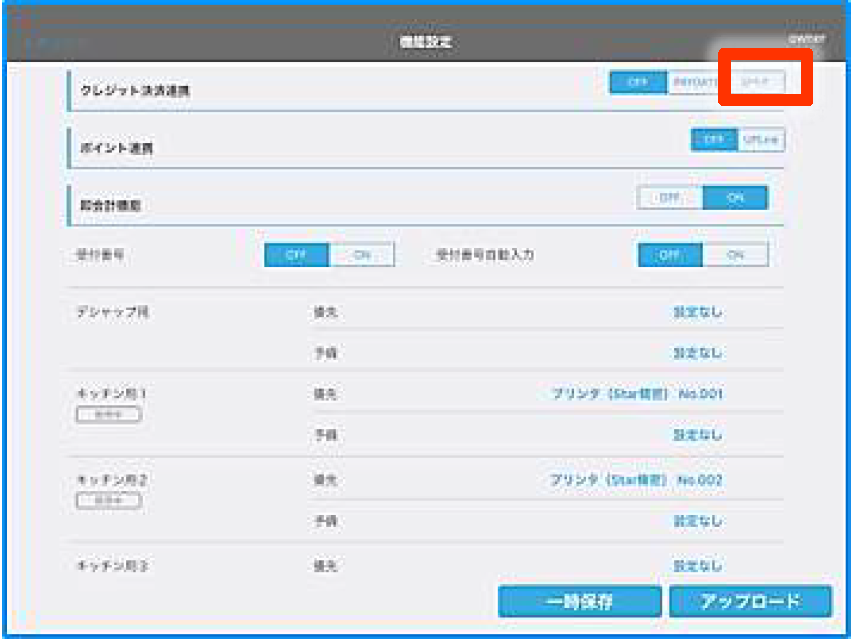Open デシャップ用 priority (優先) printer setting
852x640 pixels.
pyautogui.click(x=697, y=312)
